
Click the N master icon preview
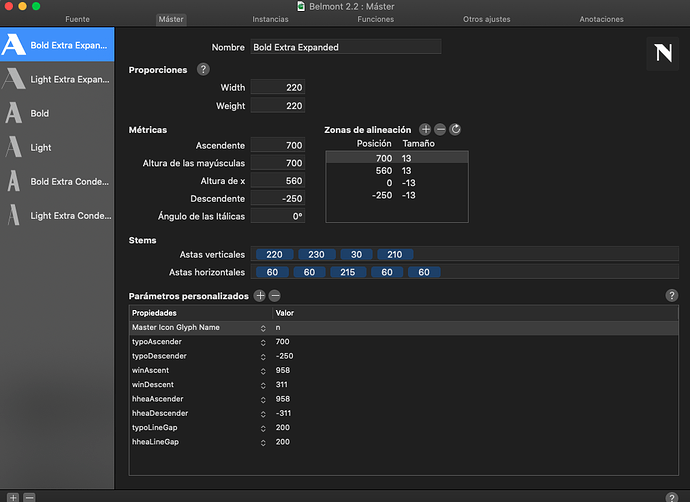pos(661,56)
